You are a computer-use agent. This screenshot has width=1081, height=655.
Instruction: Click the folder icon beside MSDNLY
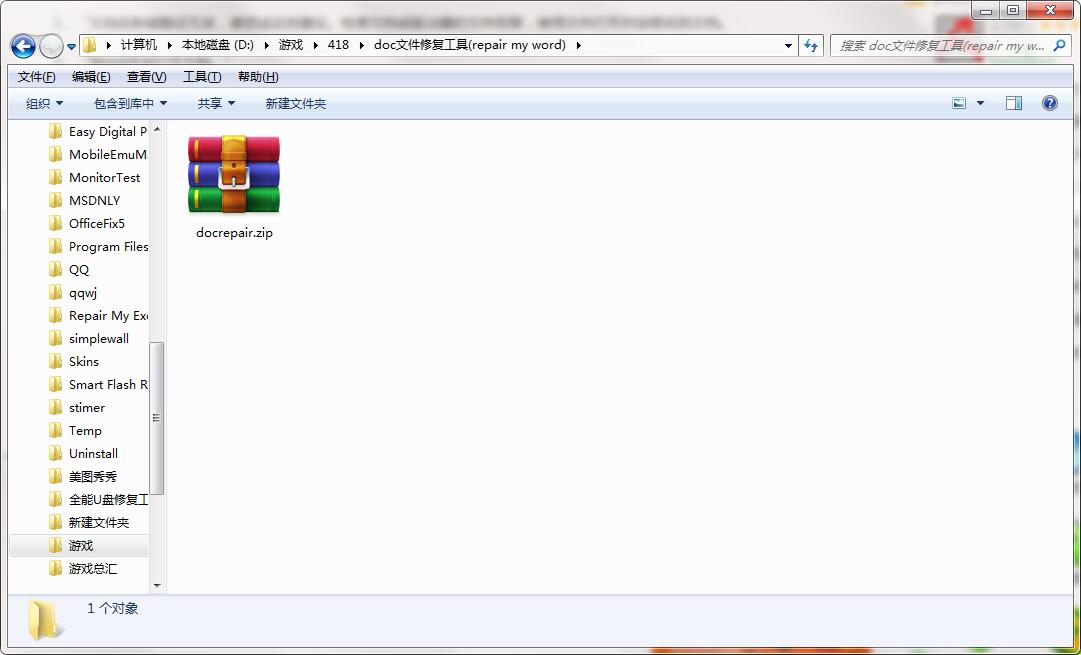coord(56,201)
